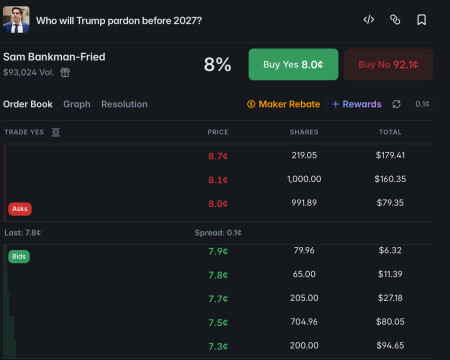The height and width of the screenshot is (360, 450).
Task: Open the 0.1¢ tick size dropdown
Action: [422, 104]
